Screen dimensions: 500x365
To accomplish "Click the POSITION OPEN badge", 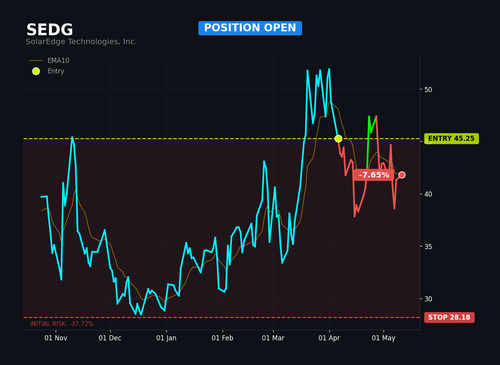I will pyautogui.click(x=250, y=28).
